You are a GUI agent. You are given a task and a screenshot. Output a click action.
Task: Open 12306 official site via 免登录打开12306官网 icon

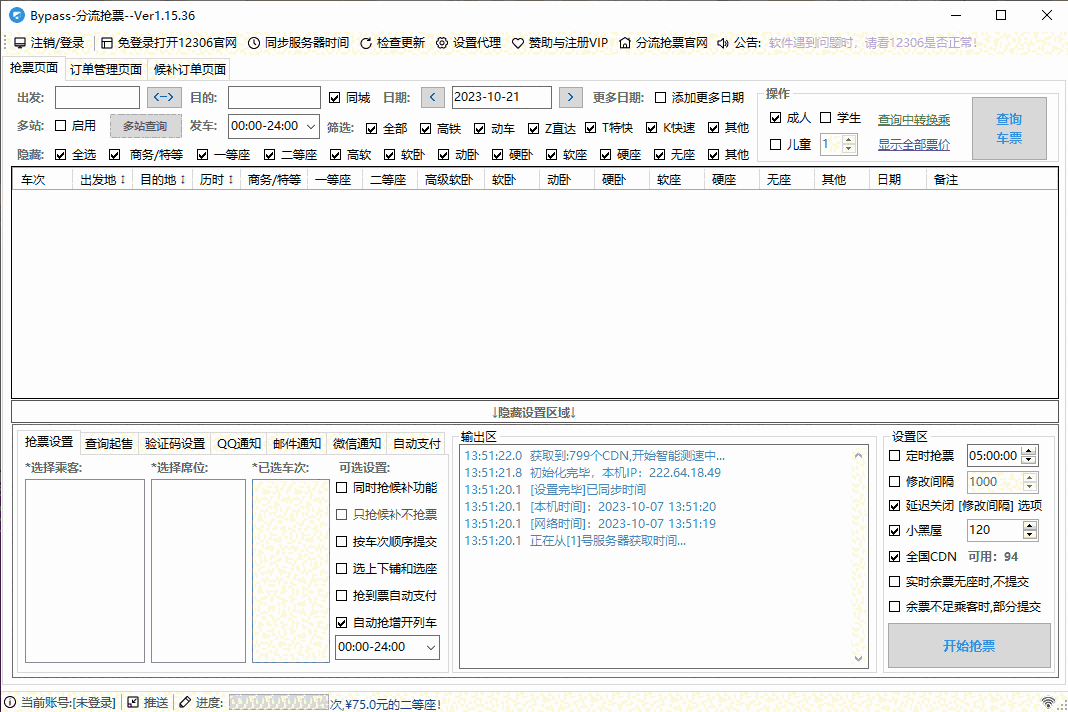106,43
